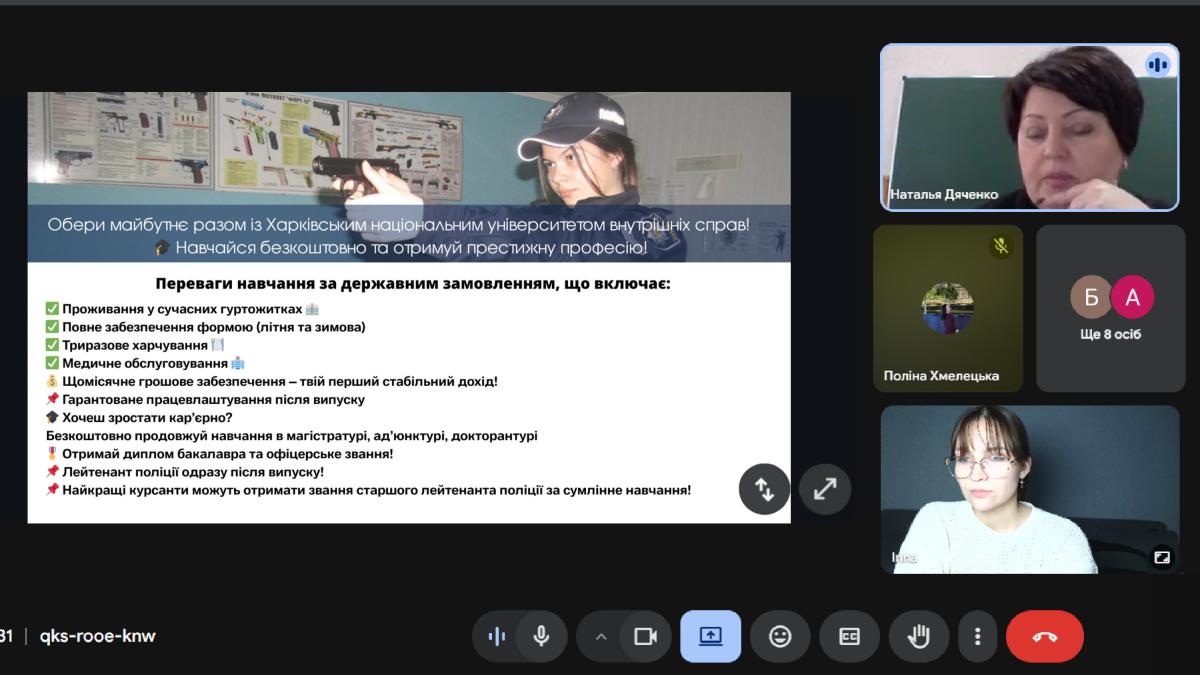Select Поліна Хмелецька participant tile
The image size is (1200, 675).
point(948,308)
